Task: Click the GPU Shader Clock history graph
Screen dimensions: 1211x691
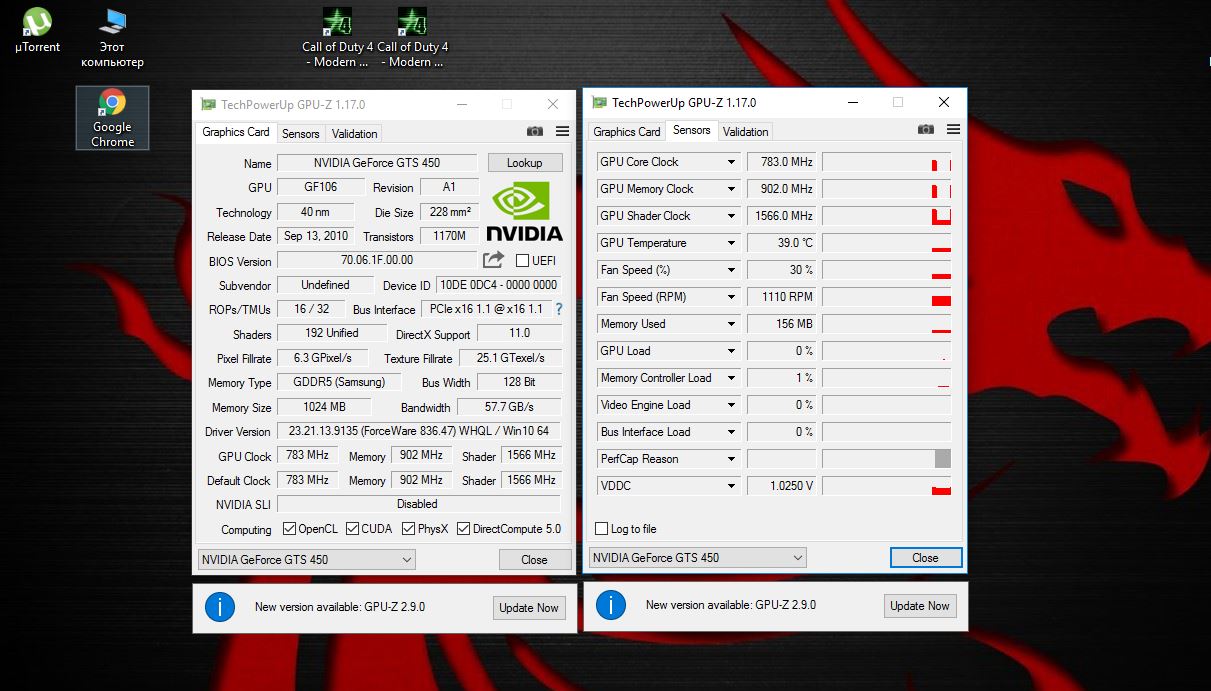Action: [x=886, y=216]
